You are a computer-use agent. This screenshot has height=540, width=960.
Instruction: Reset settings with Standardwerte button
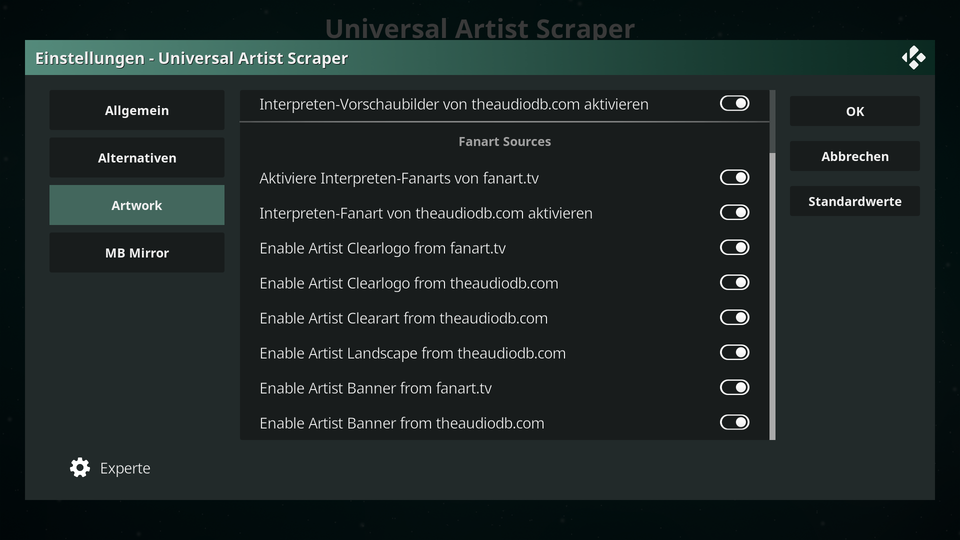point(855,201)
